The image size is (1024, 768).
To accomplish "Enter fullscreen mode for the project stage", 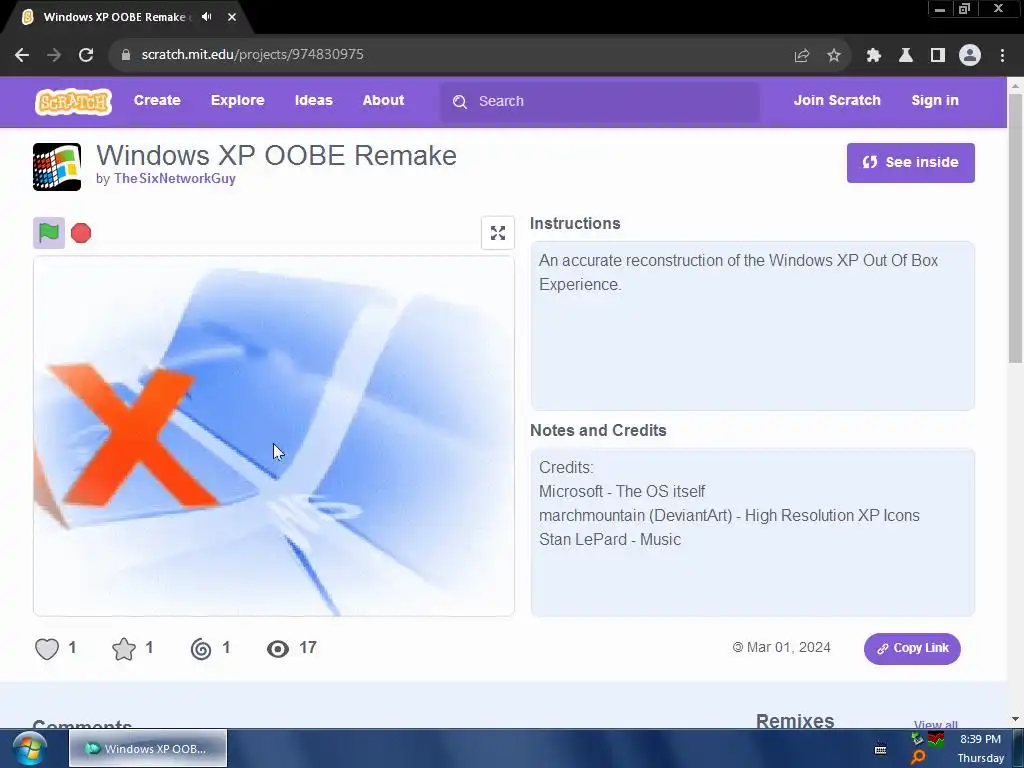I will [498, 233].
